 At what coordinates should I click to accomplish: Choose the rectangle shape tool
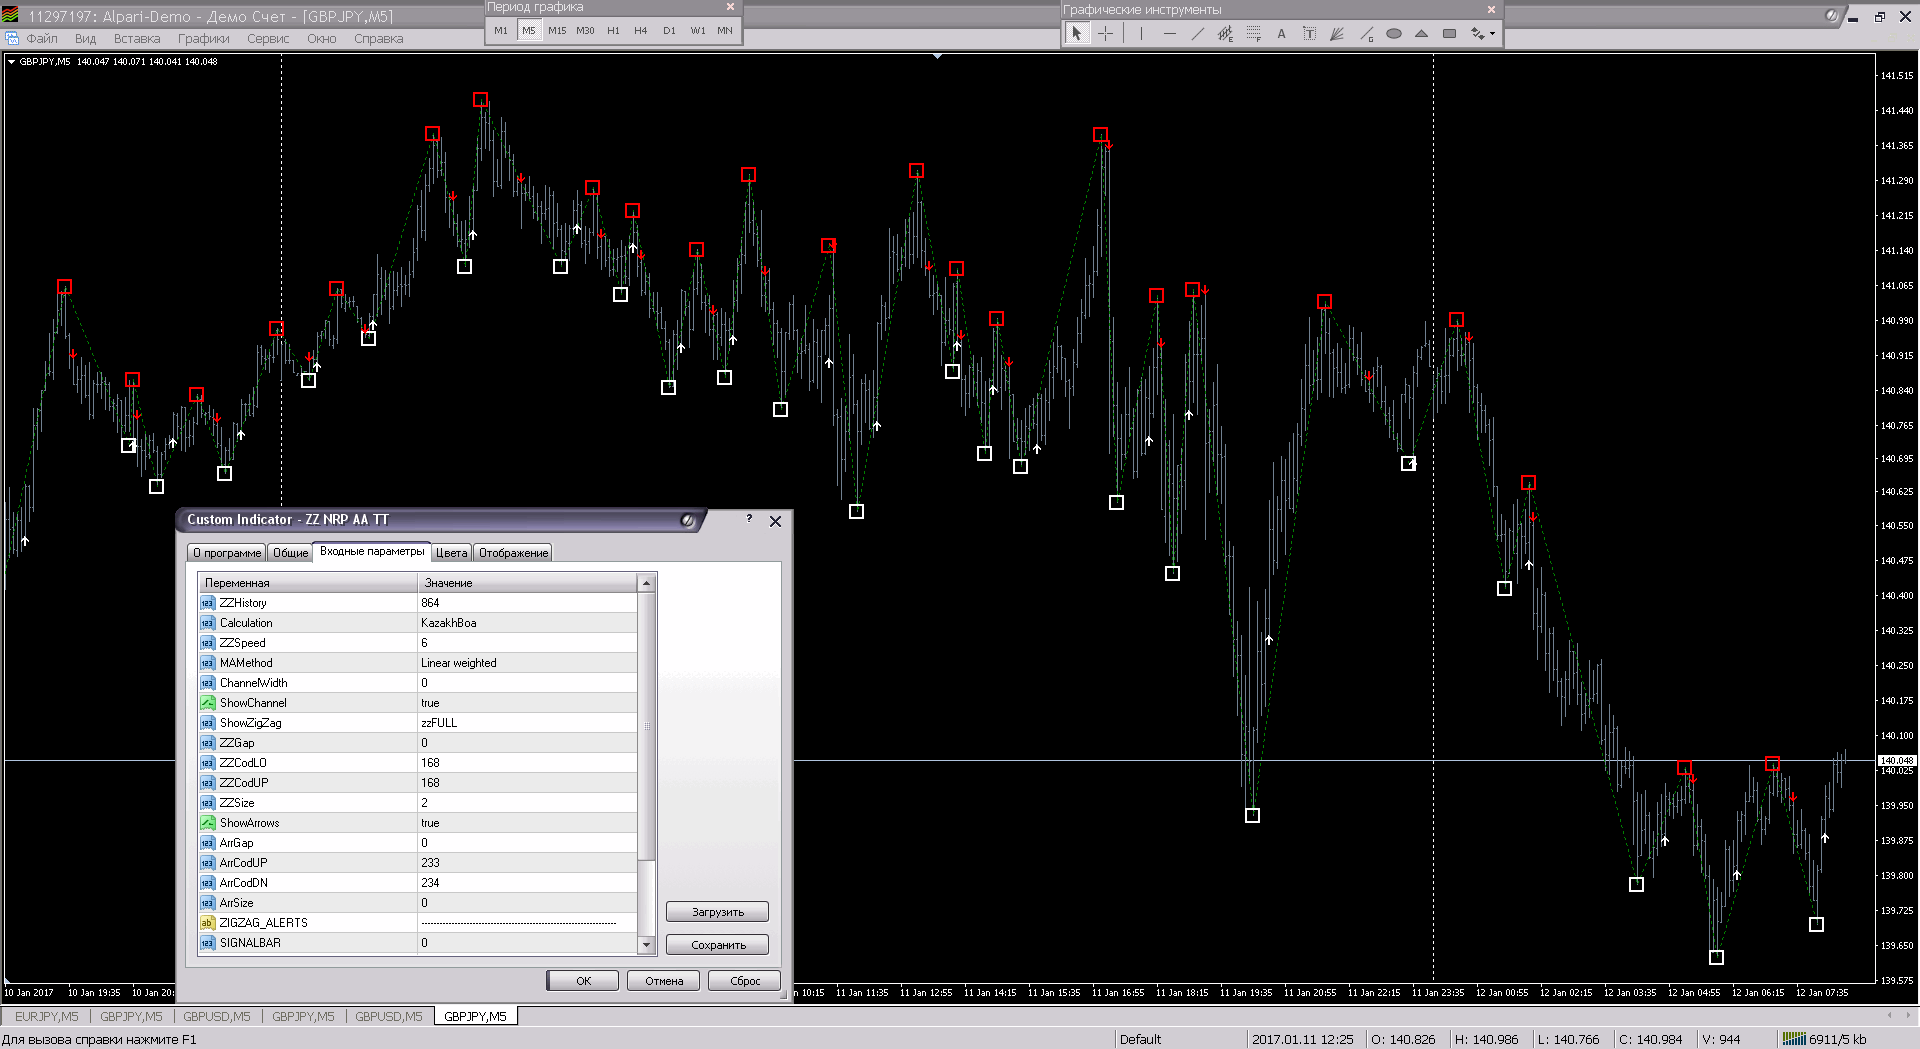[x=1449, y=34]
